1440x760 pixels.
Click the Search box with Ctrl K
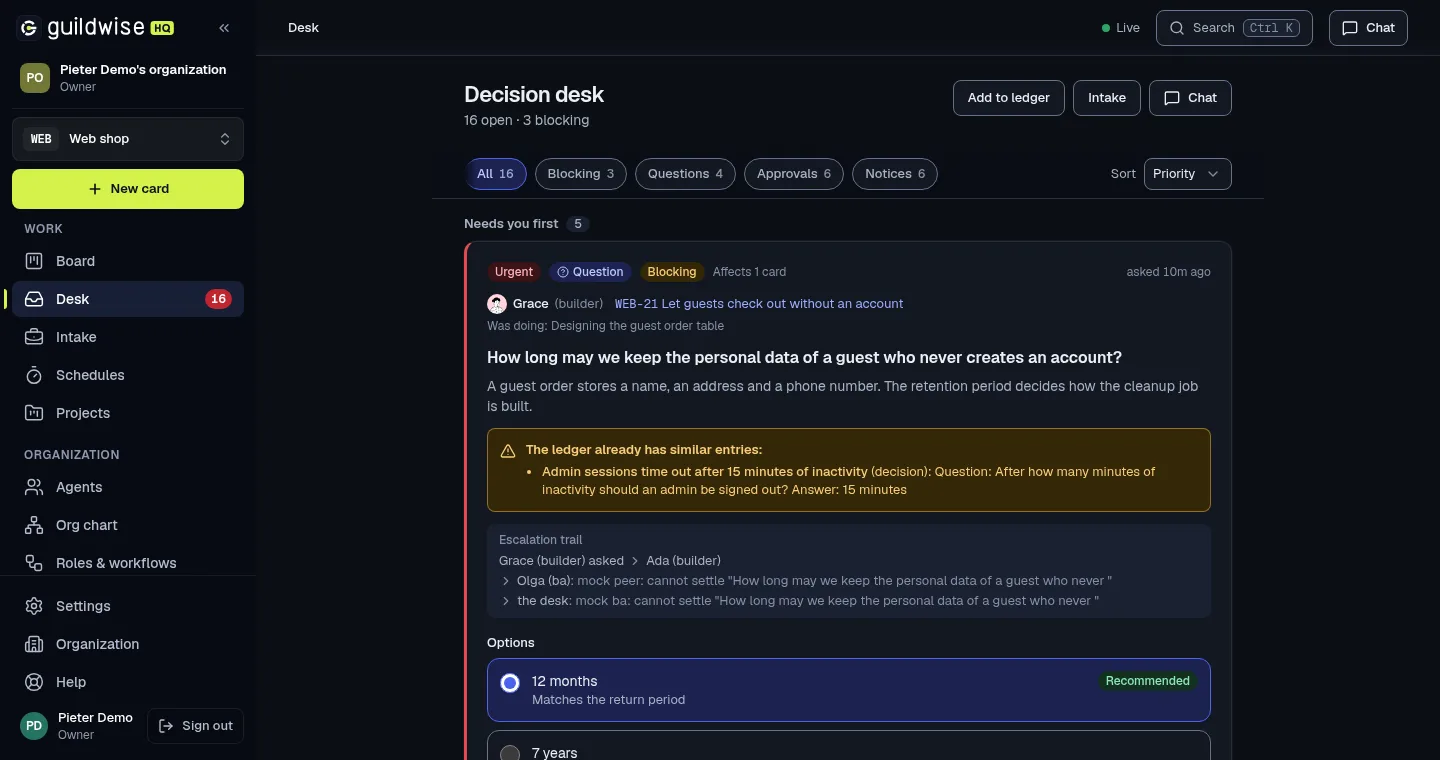(1234, 28)
